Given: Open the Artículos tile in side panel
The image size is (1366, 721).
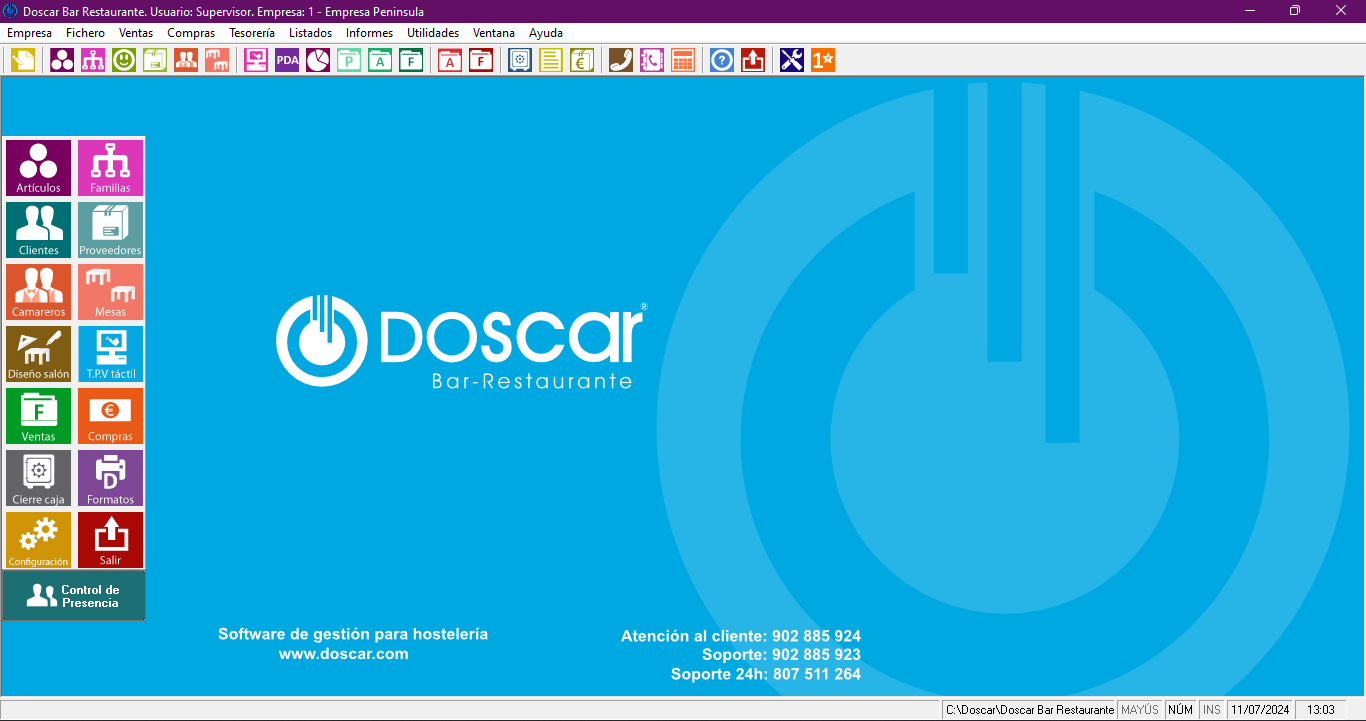Looking at the screenshot, I should [38, 168].
